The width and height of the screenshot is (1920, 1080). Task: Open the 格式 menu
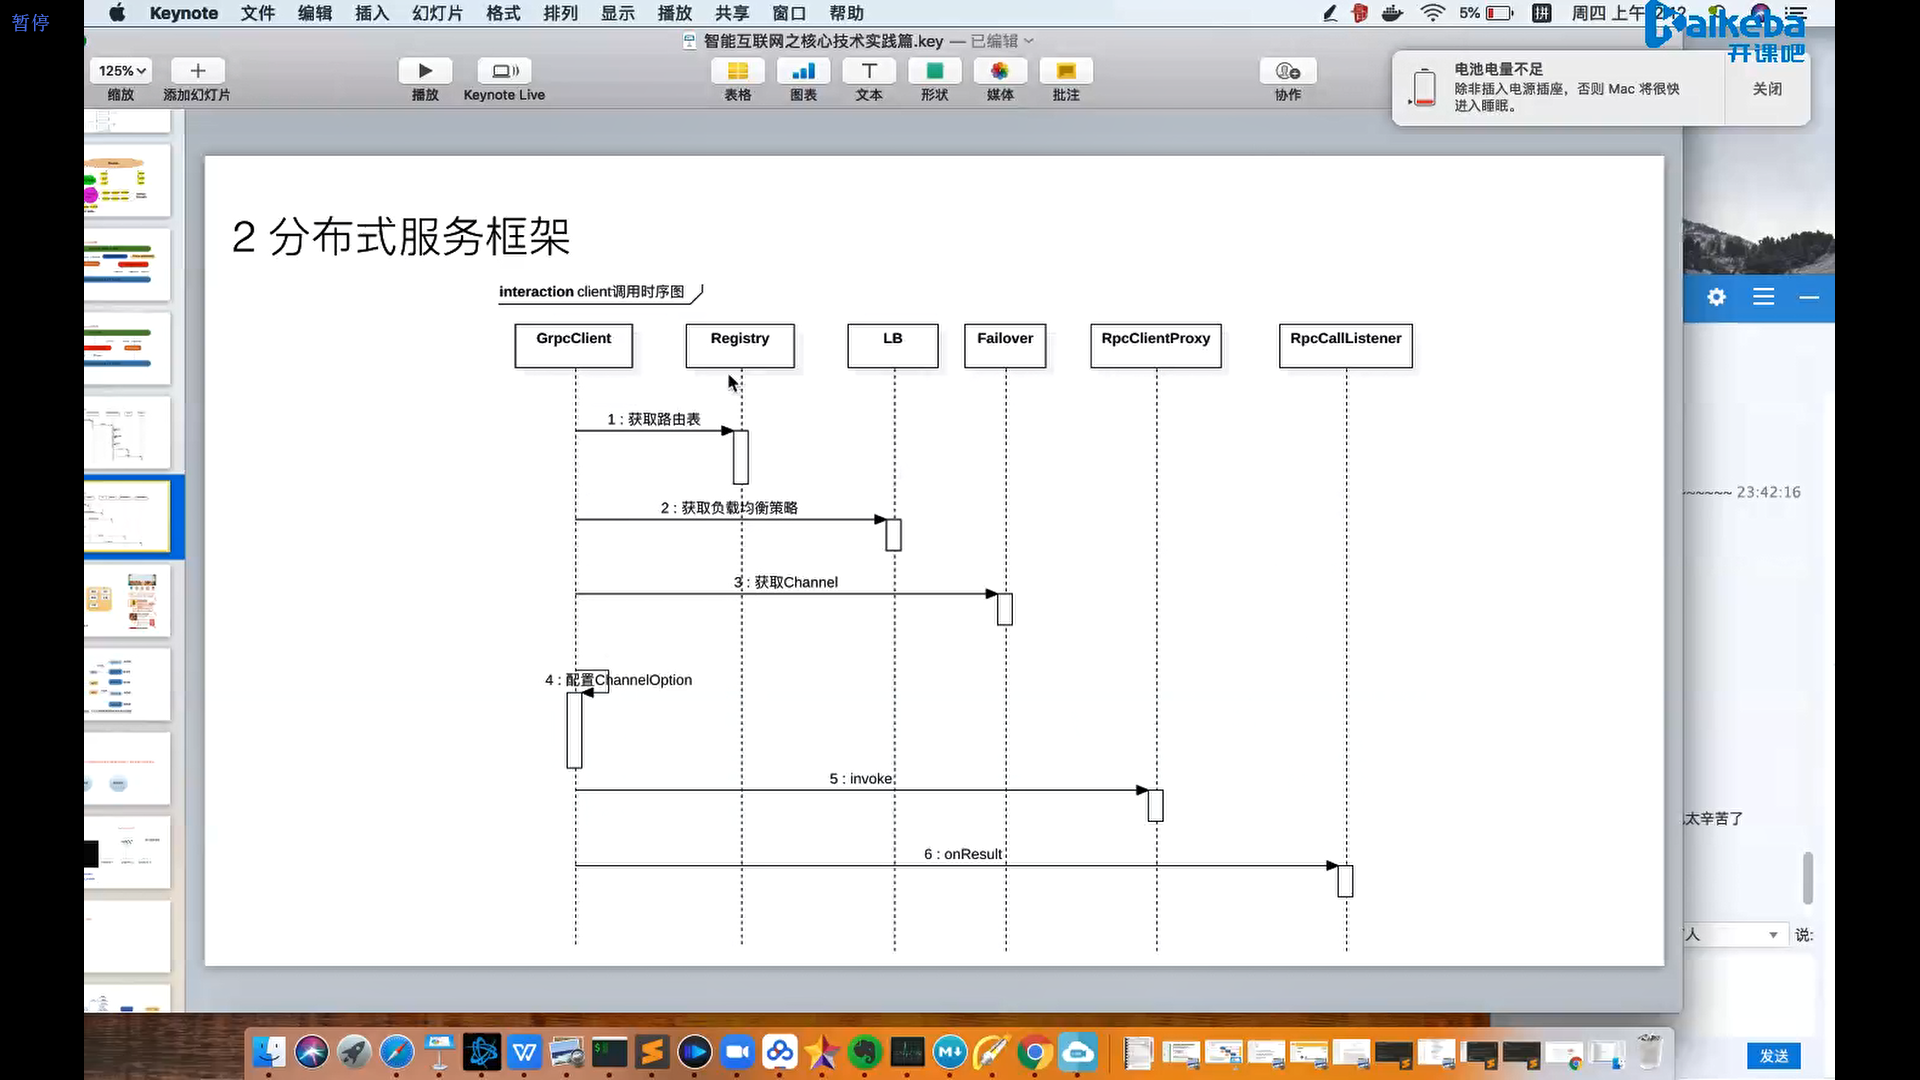tap(503, 13)
